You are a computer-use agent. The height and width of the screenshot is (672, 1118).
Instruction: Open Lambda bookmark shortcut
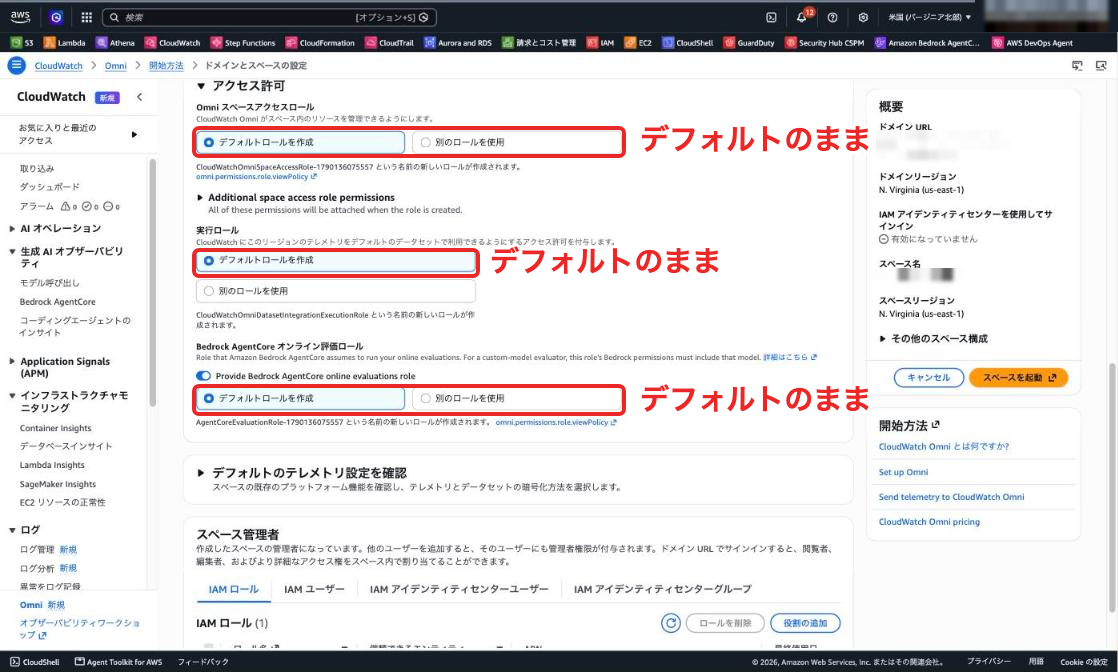pyautogui.click(x=65, y=43)
